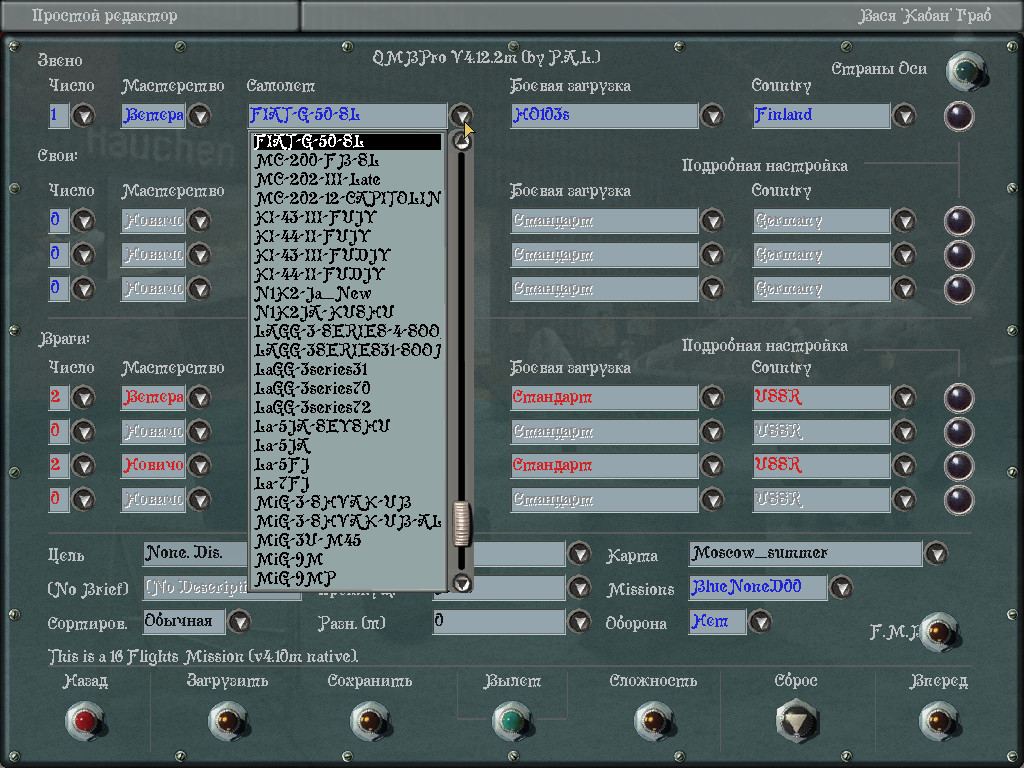
Task: Close the FIAT-G-50-SL aircraft dropdown arrow
Action: tap(461, 116)
